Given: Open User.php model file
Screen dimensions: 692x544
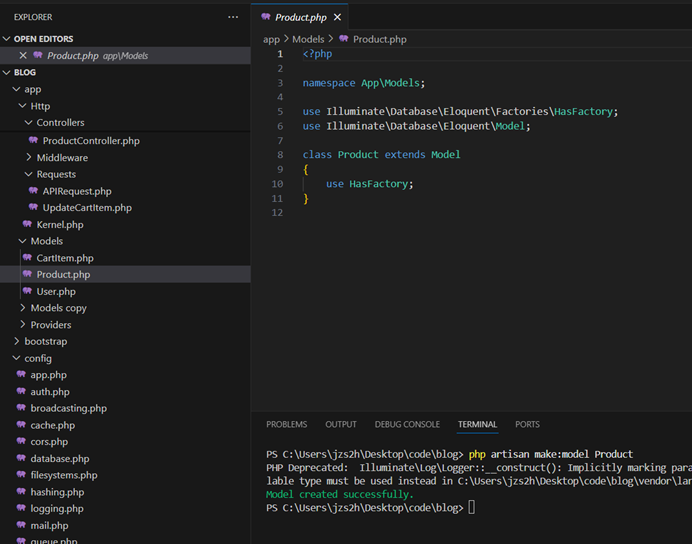Looking at the screenshot, I should coord(56,291).
